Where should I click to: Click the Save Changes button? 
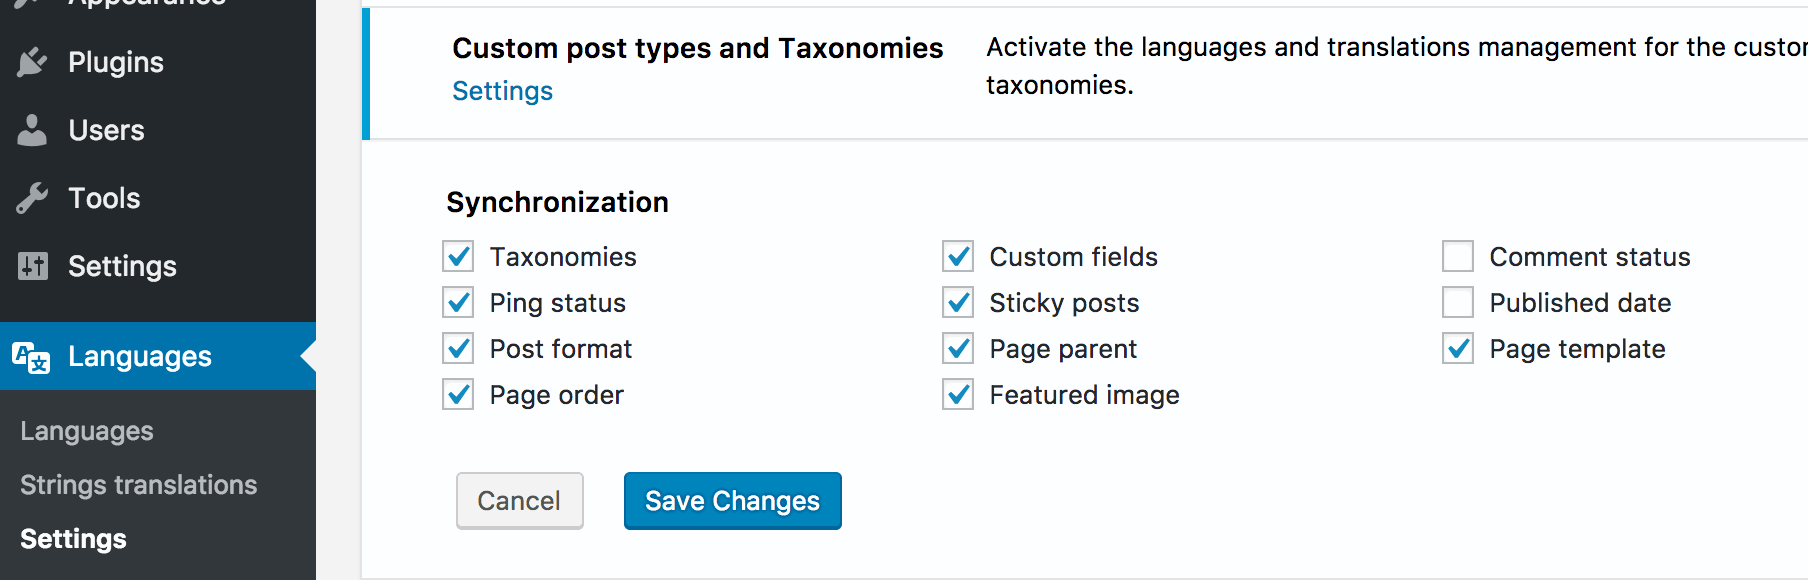tap(732, 501)
